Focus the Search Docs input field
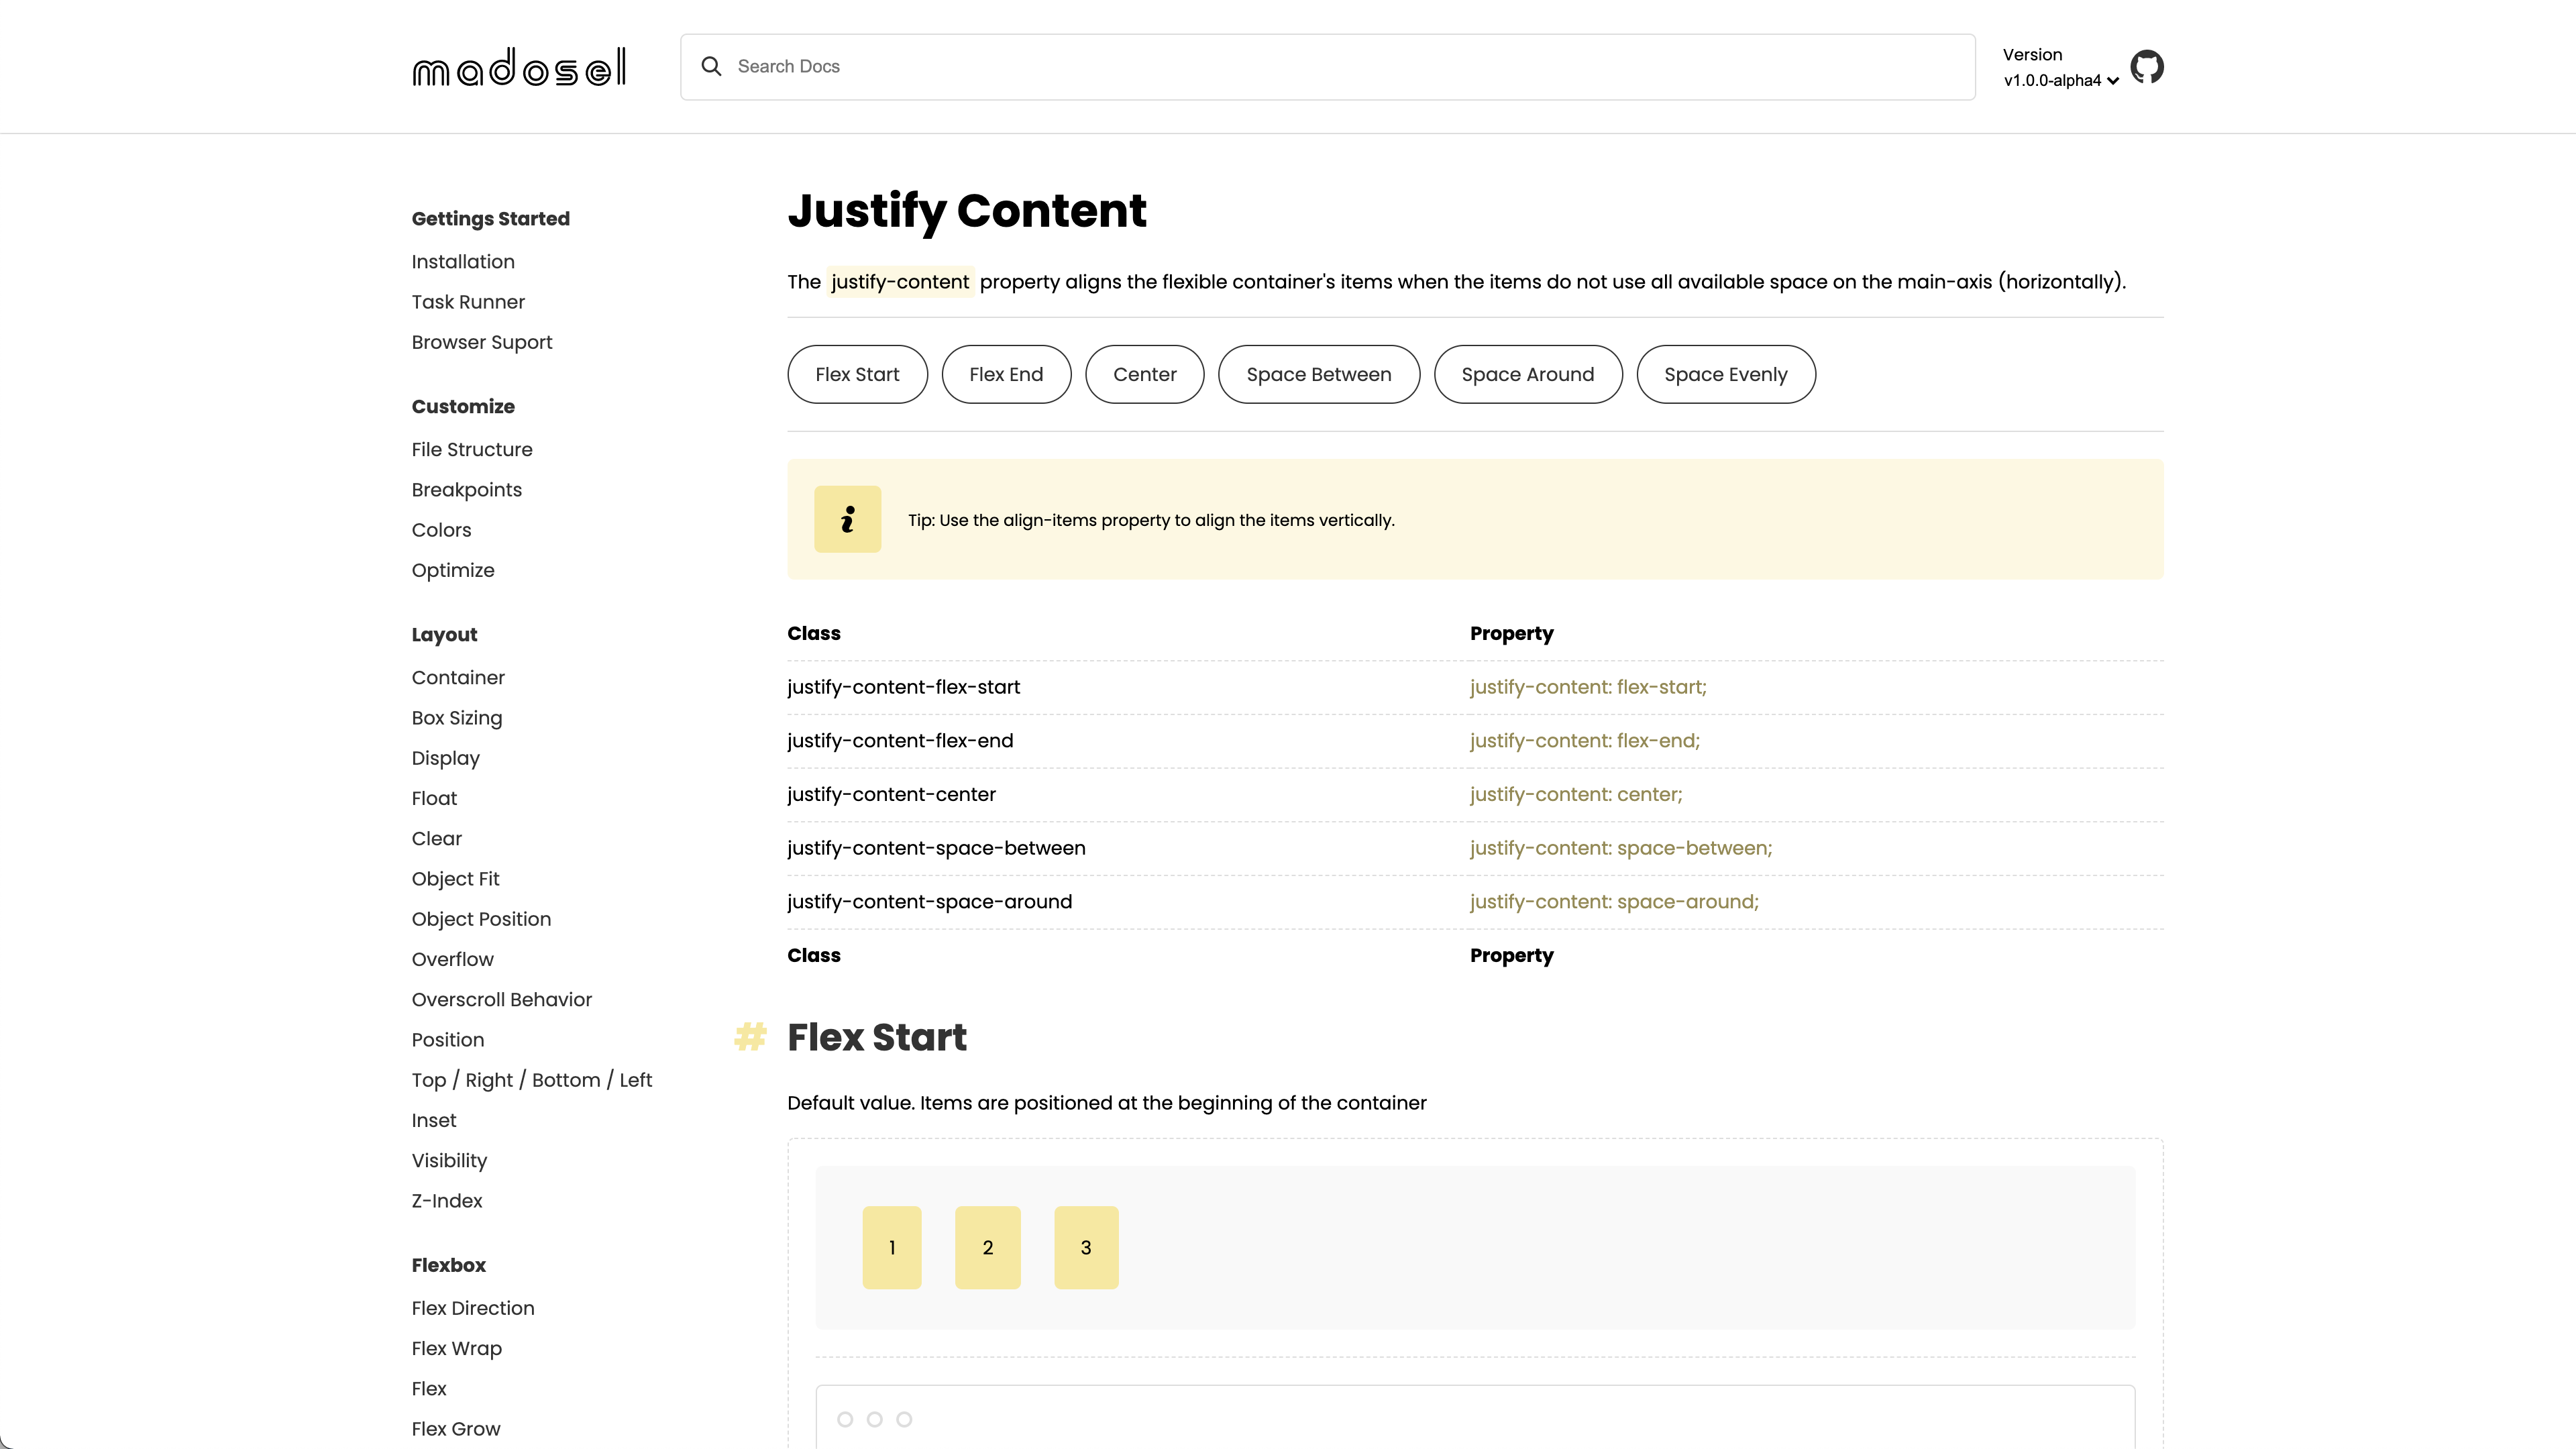Image resolution: width=2576 pixels, height=1449 pixels. [x=1340, y=66]
